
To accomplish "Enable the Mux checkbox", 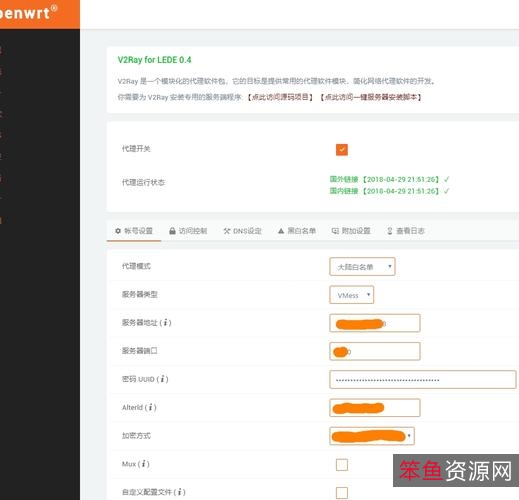I will tap(342, 464).
